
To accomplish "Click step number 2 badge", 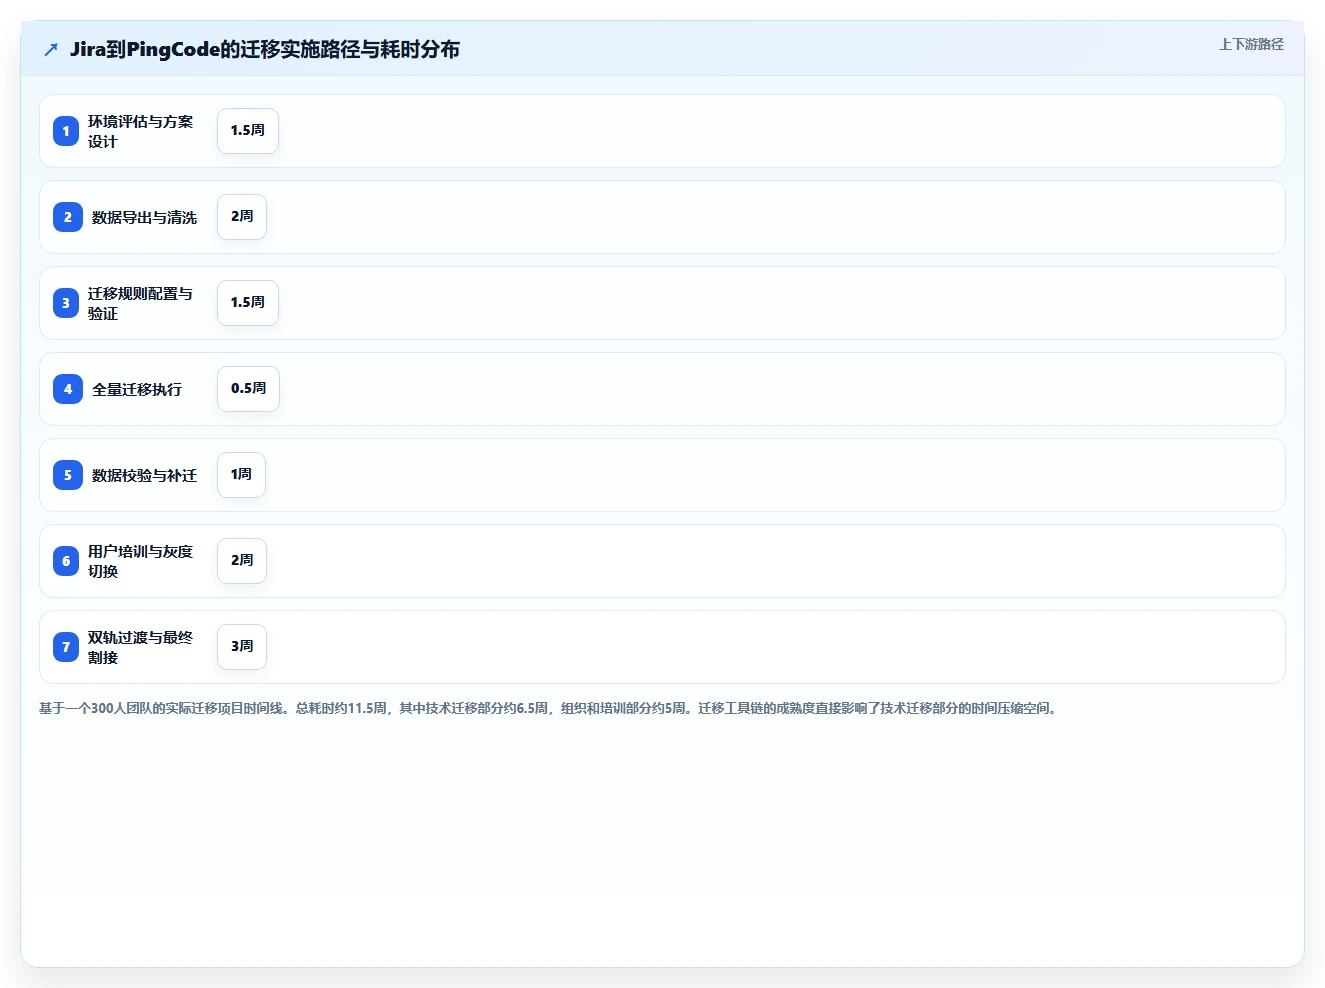I will pyautogui.click(x=68, y=217).
